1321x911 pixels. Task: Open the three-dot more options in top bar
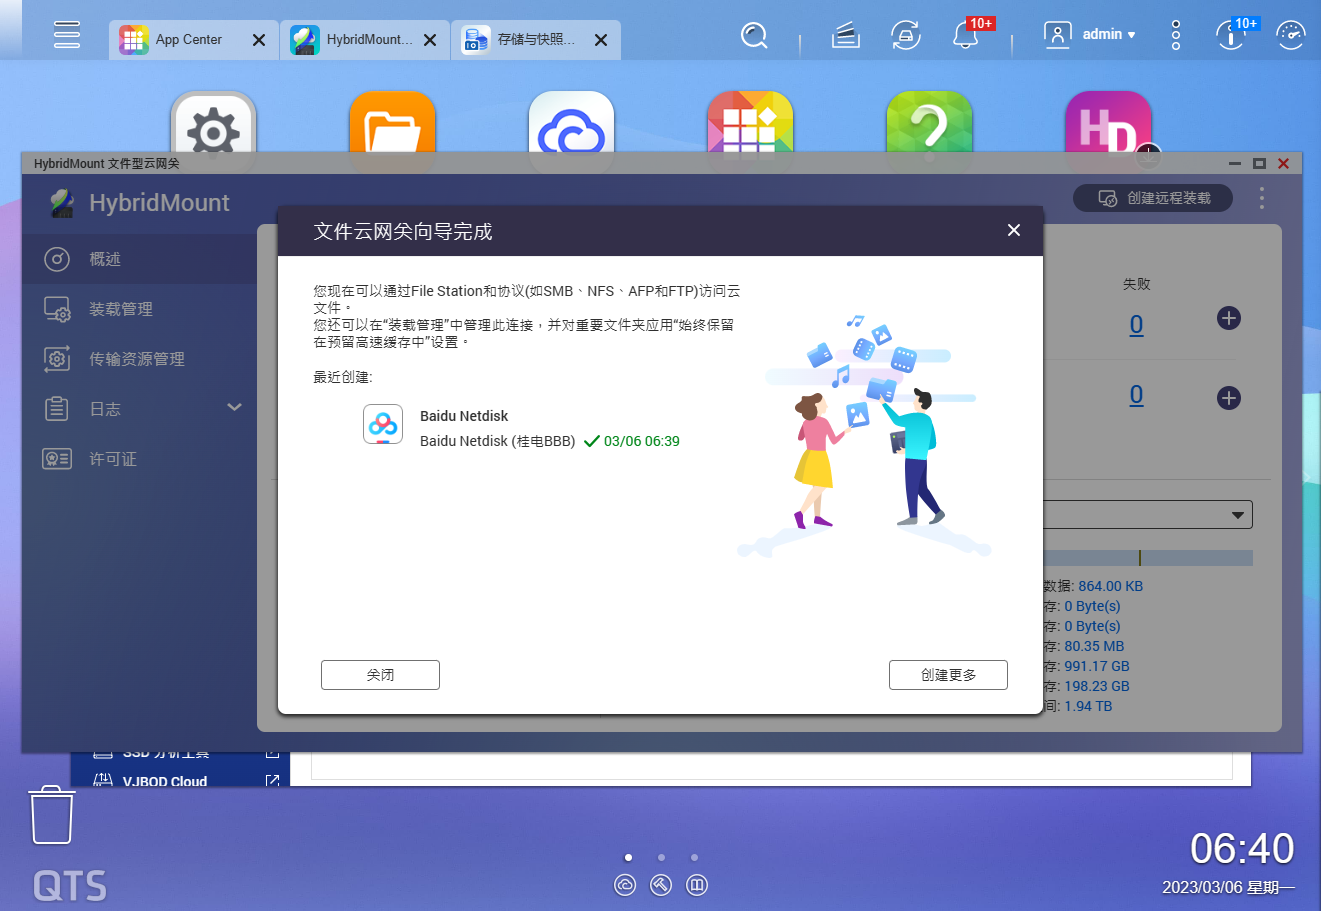[1176, 35]
